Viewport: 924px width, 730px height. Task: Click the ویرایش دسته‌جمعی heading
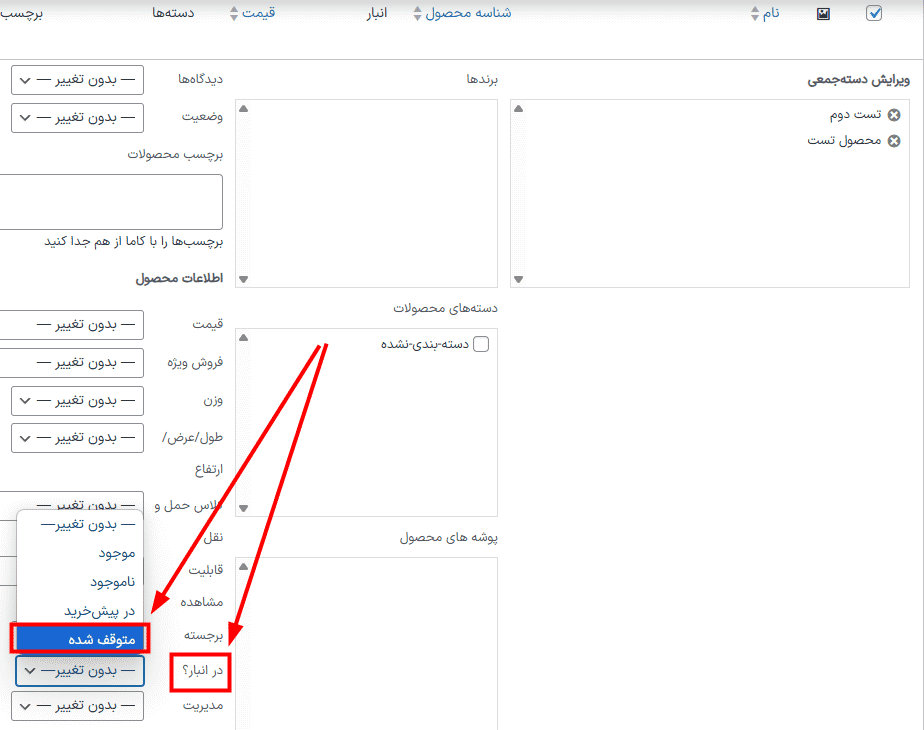pyautogui.click(x=858, y=80)
